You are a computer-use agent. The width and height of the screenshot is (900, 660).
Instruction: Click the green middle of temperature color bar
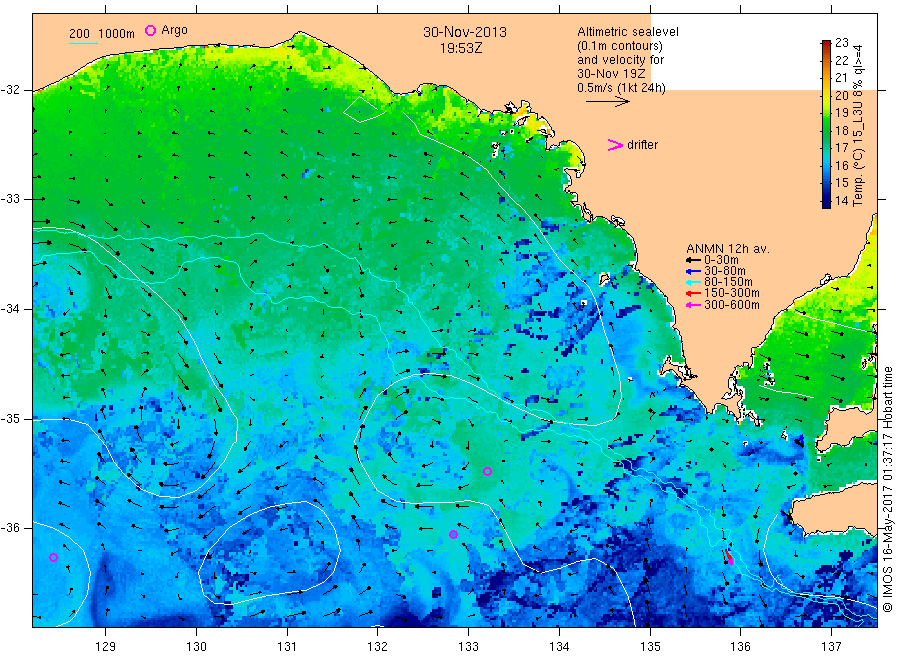(x=826, y=127)
